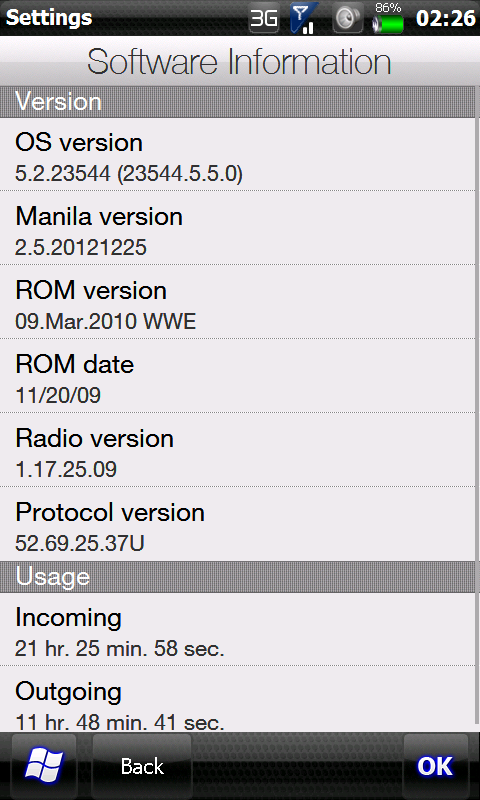Tap the 86% battery indicator icon
The width and height of the screenshot is (480, 800).
click(x=388, y=18)
